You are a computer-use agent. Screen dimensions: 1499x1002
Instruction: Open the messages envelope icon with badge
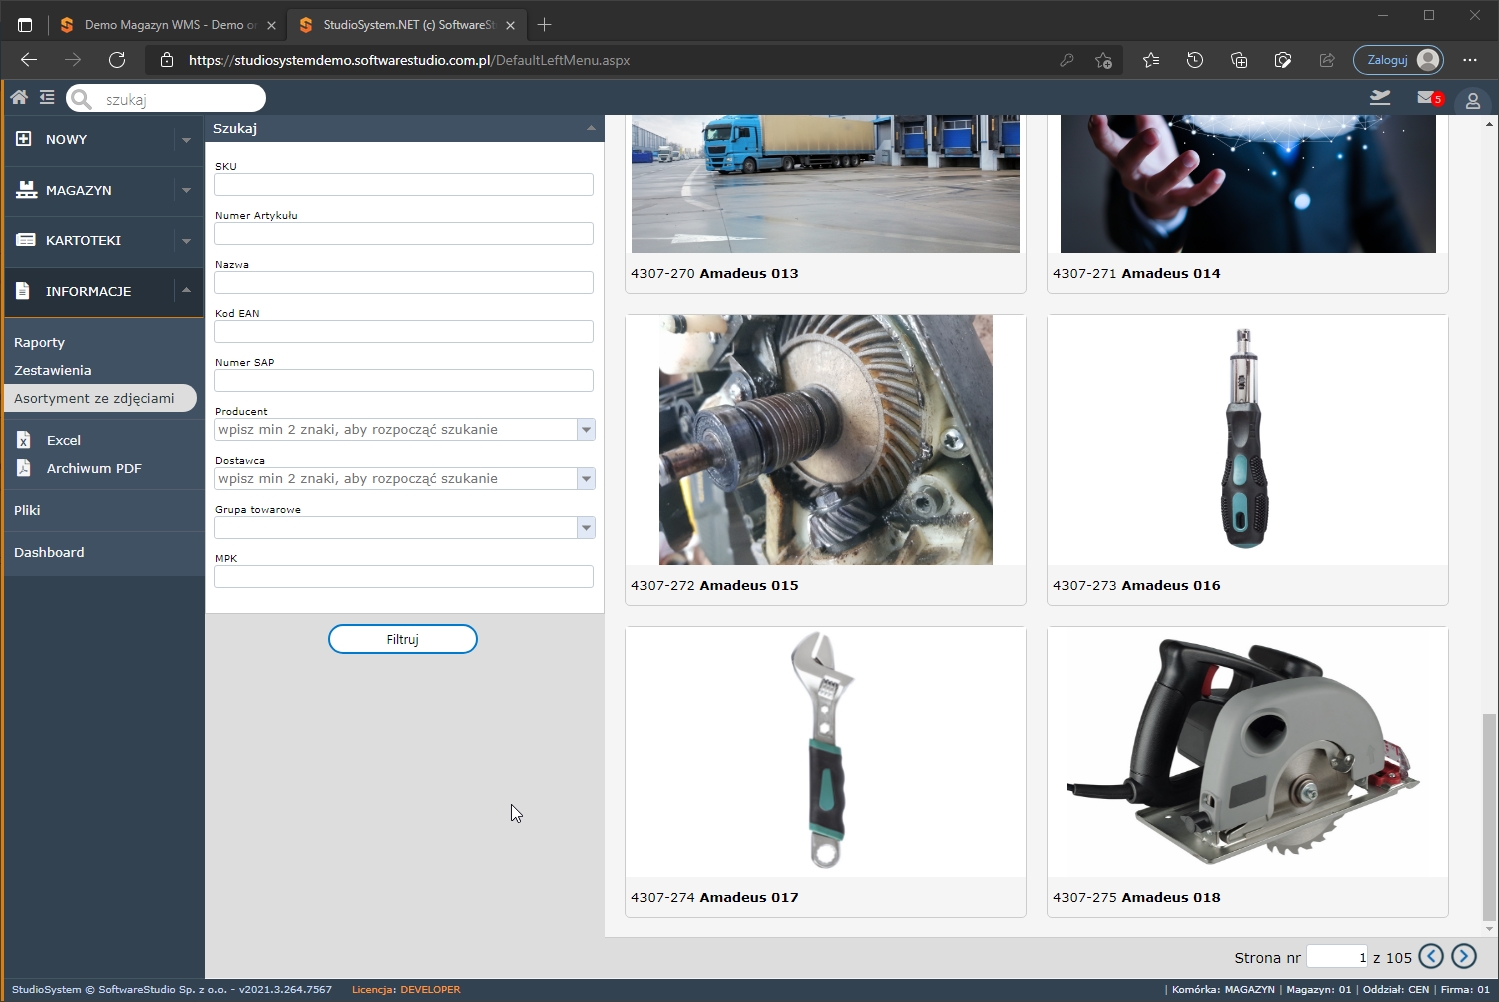tap(1428, 97)
